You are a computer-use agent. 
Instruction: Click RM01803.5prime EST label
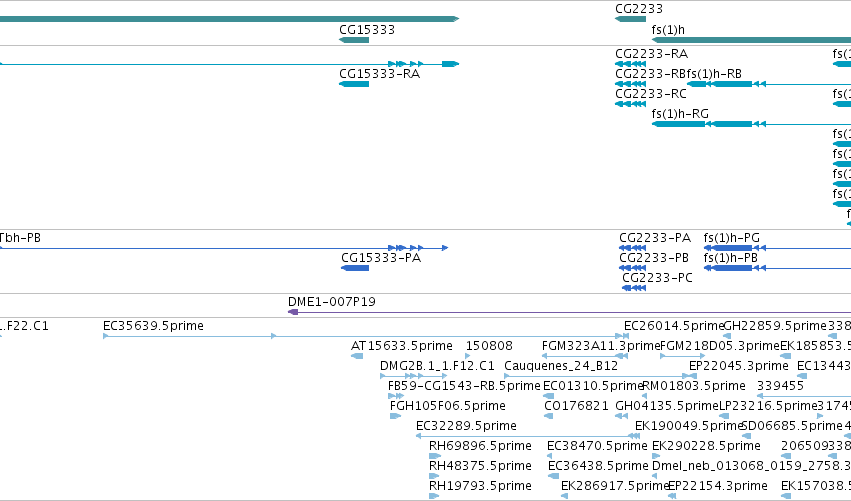(x=694, y=386)
